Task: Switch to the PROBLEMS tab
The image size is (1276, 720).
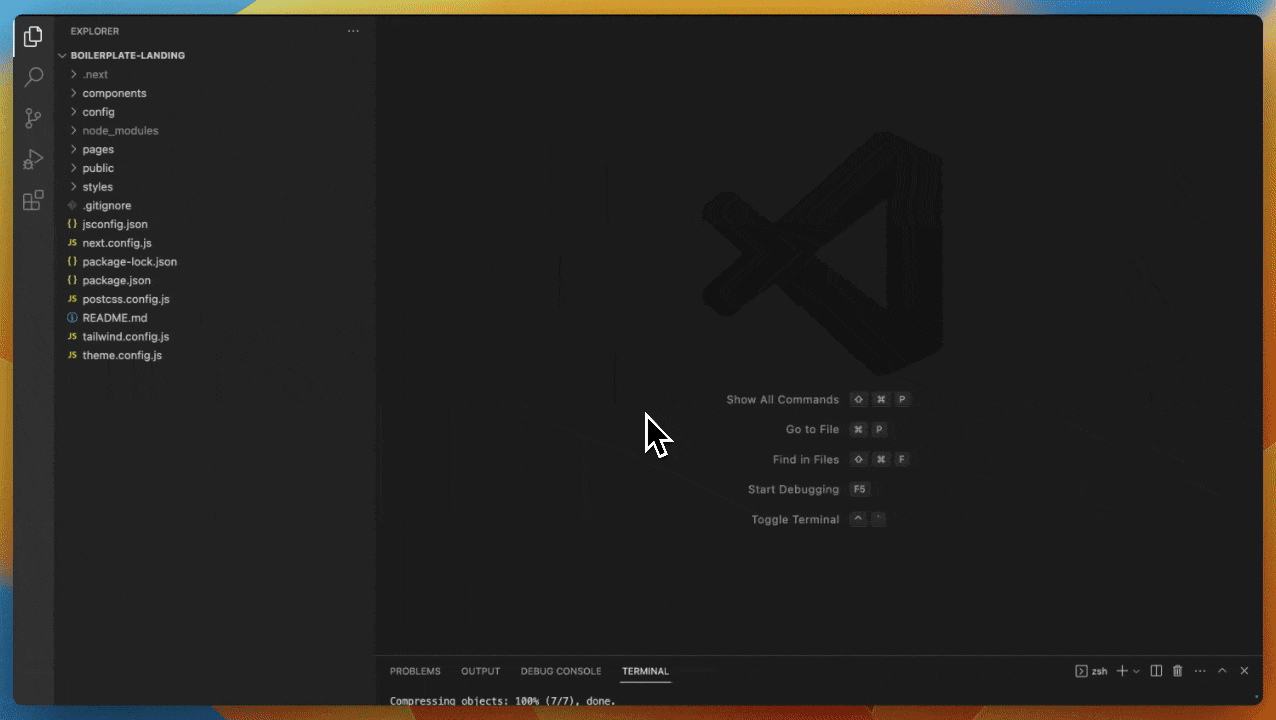Action: pyautogui.click(x=415, y=671)
